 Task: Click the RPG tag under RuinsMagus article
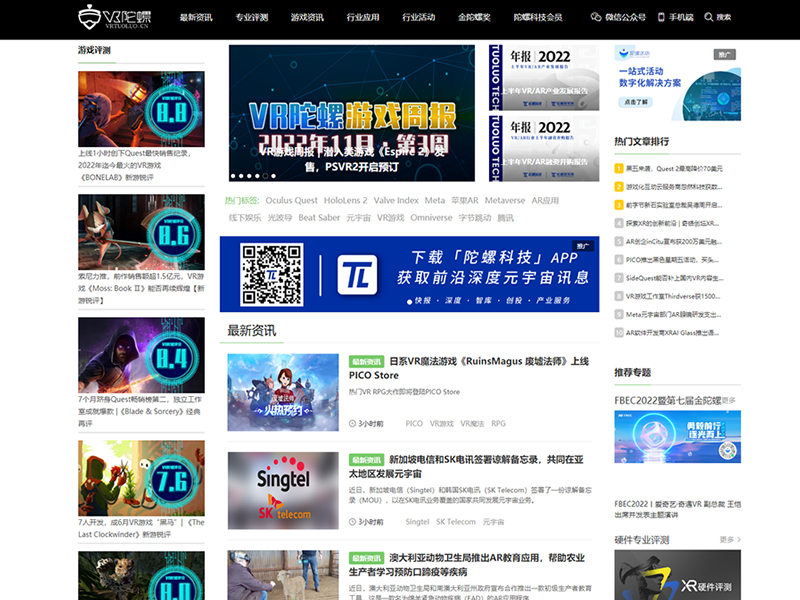pos(498,423)
